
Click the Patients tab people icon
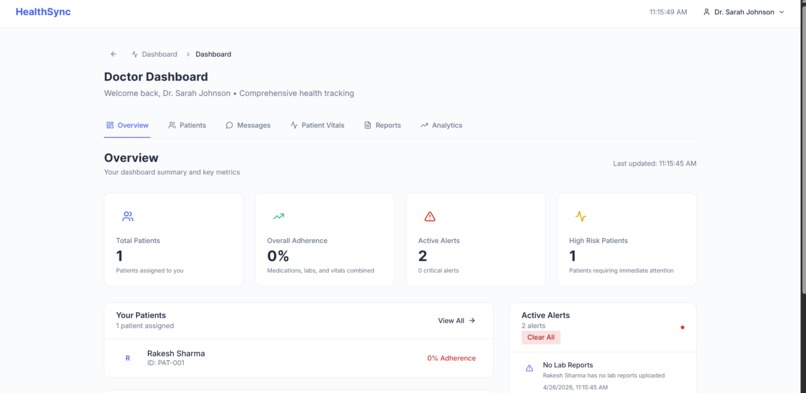172,125
